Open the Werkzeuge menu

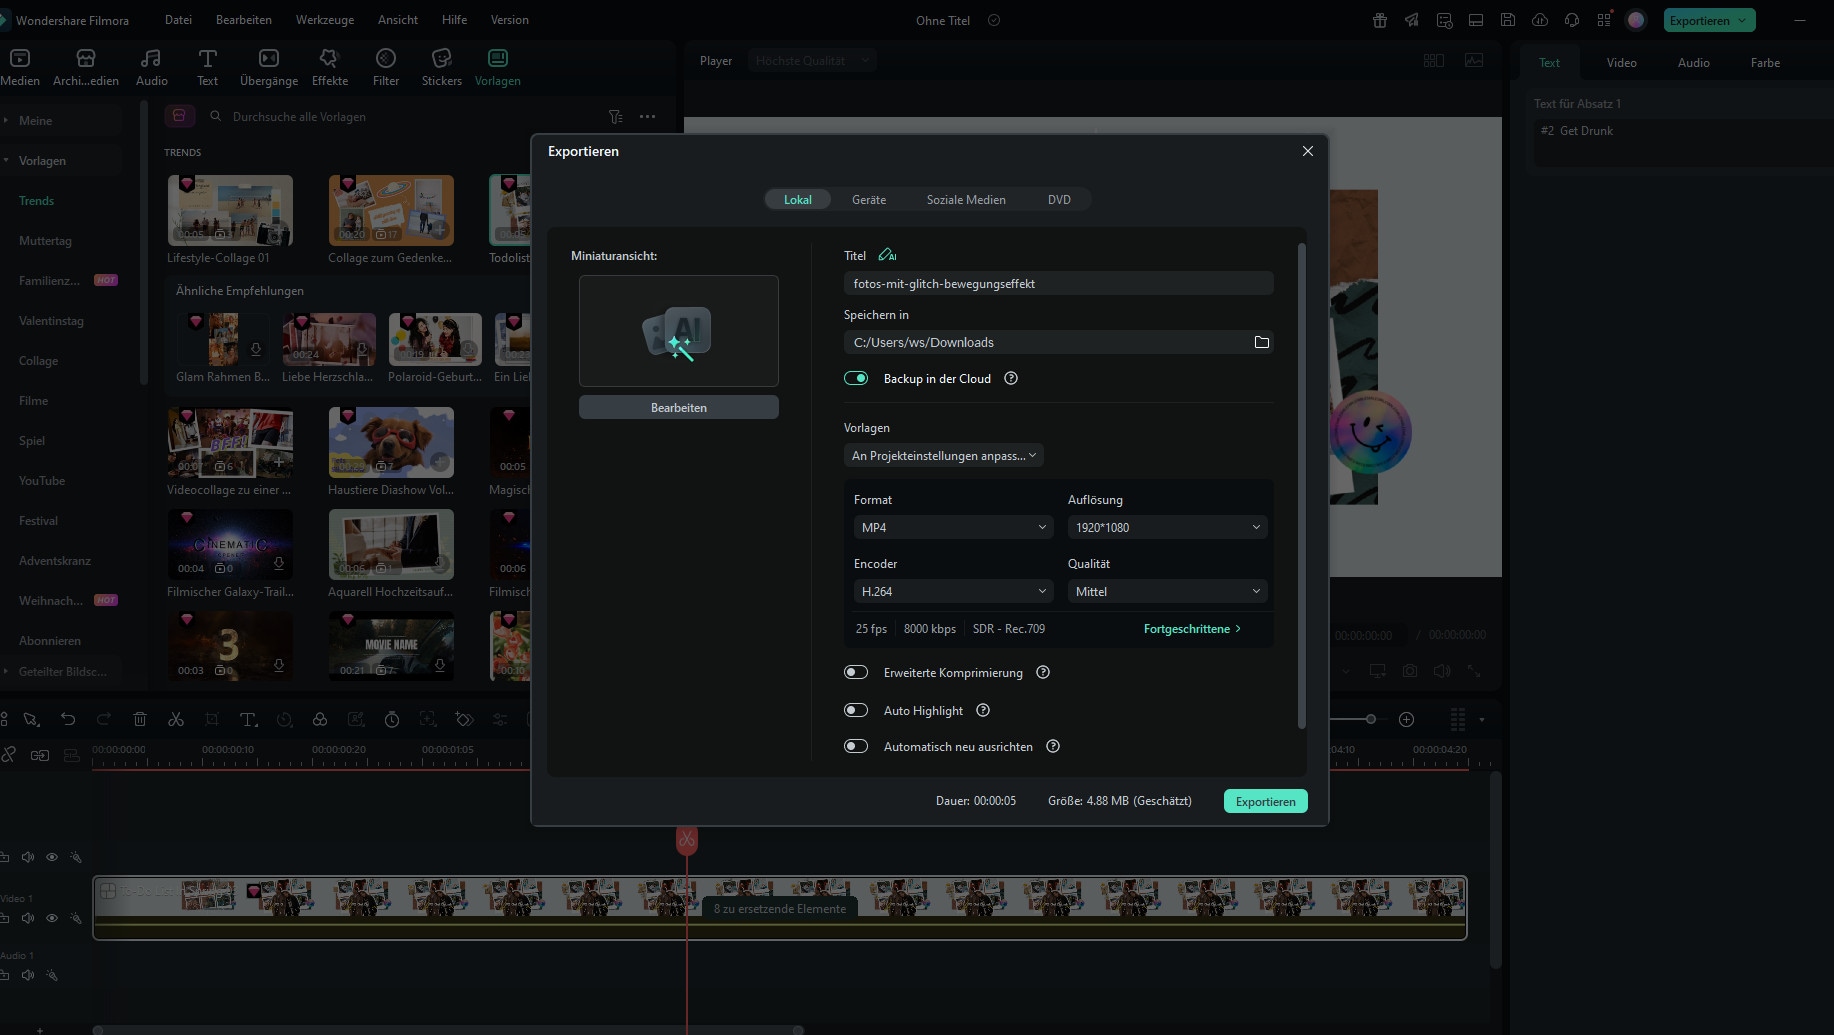point(325,20)
